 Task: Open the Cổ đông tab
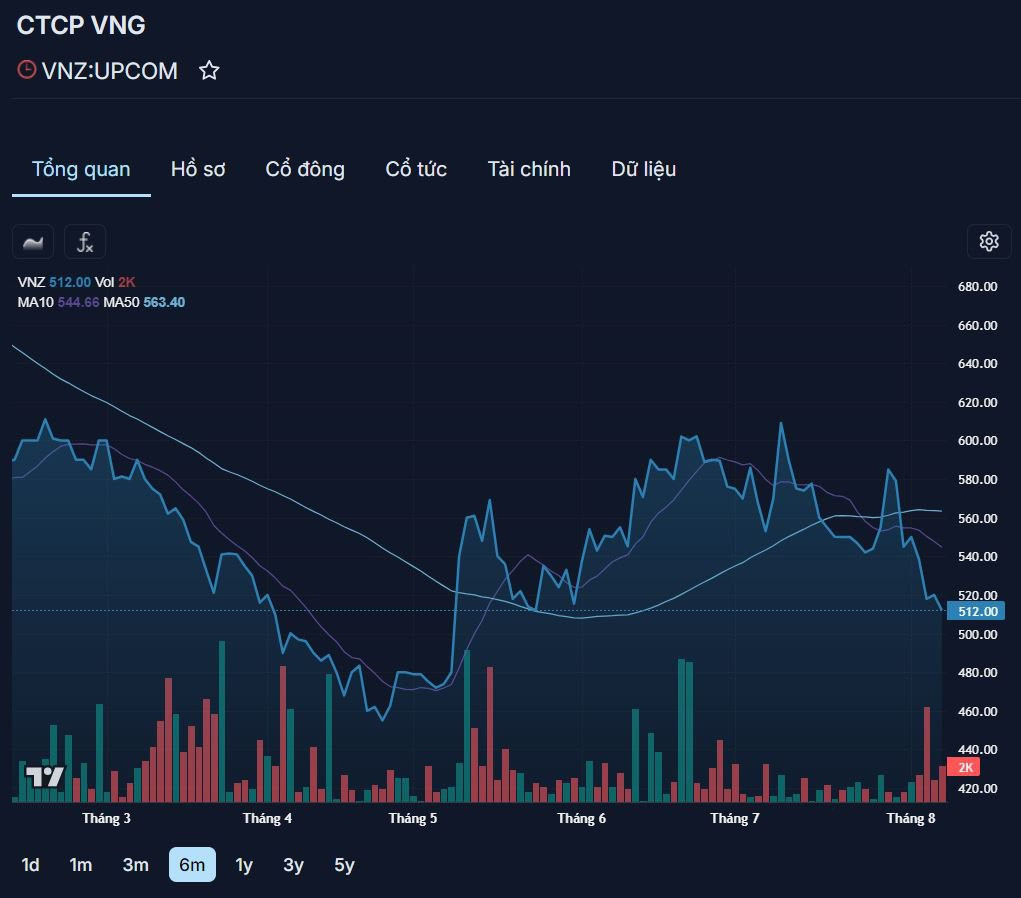point(305,169)
